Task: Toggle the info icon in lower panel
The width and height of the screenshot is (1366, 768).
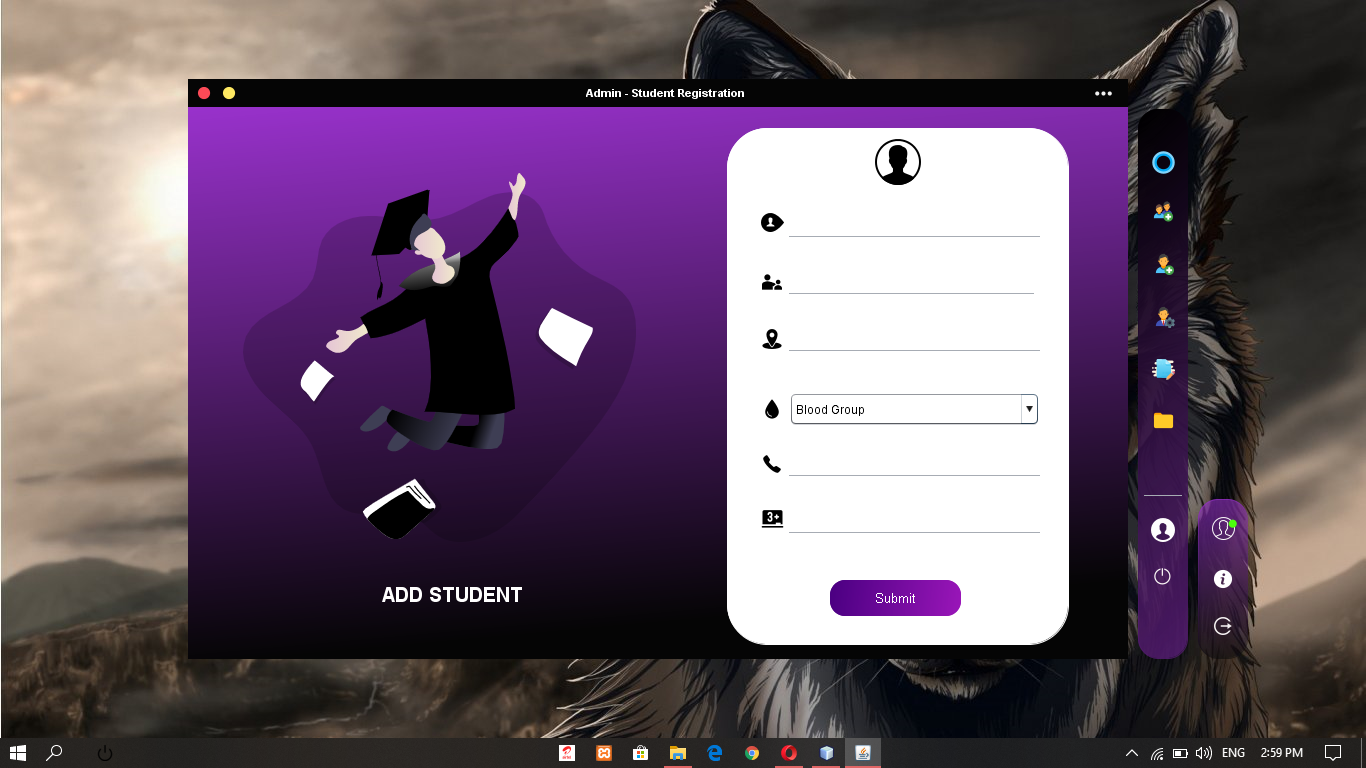Action: tap(1222, 578)
